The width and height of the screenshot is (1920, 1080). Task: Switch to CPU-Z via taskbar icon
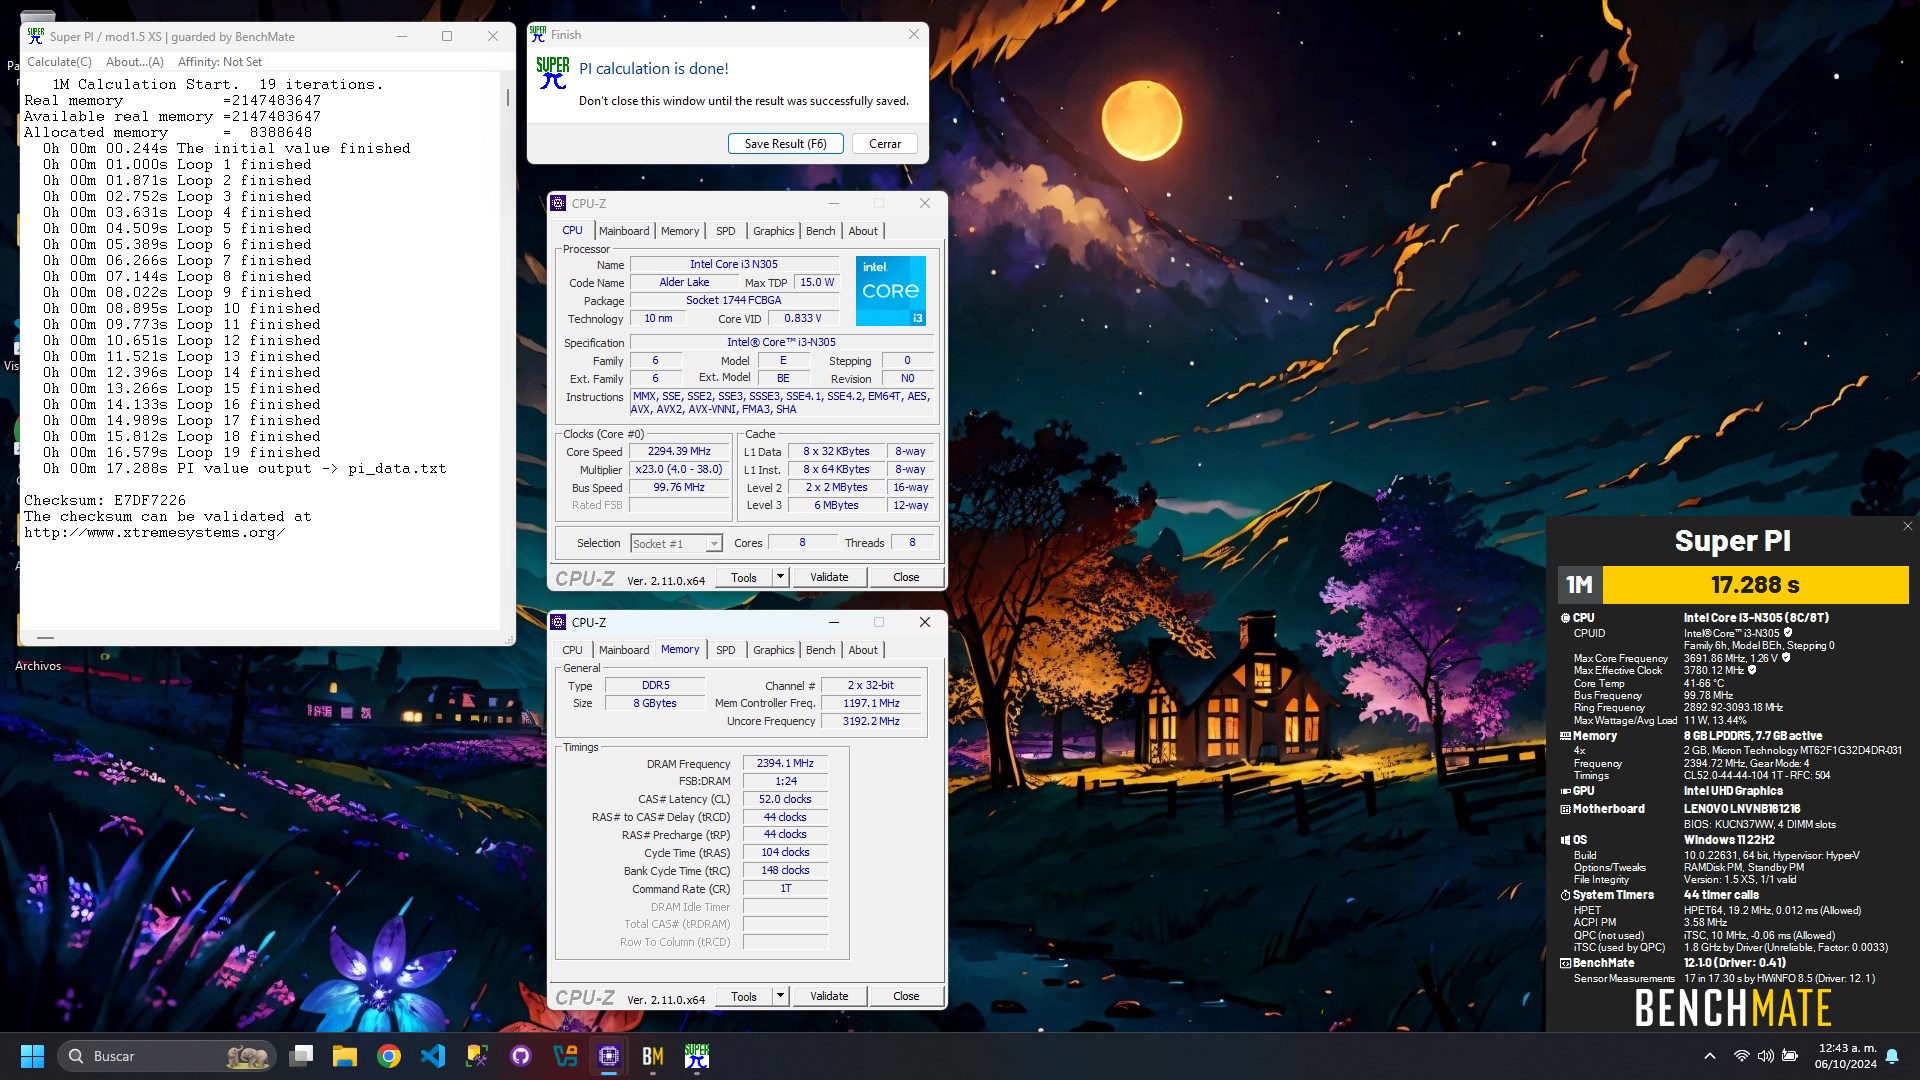609,1056
